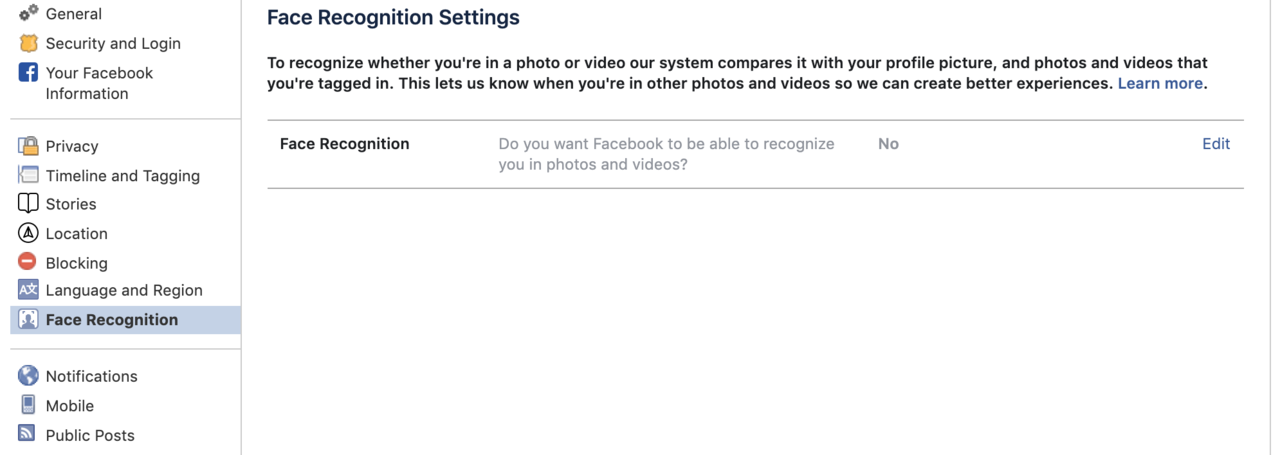Open the Learn more link
Viewport: 1280px width, 455px height.
1160,84
